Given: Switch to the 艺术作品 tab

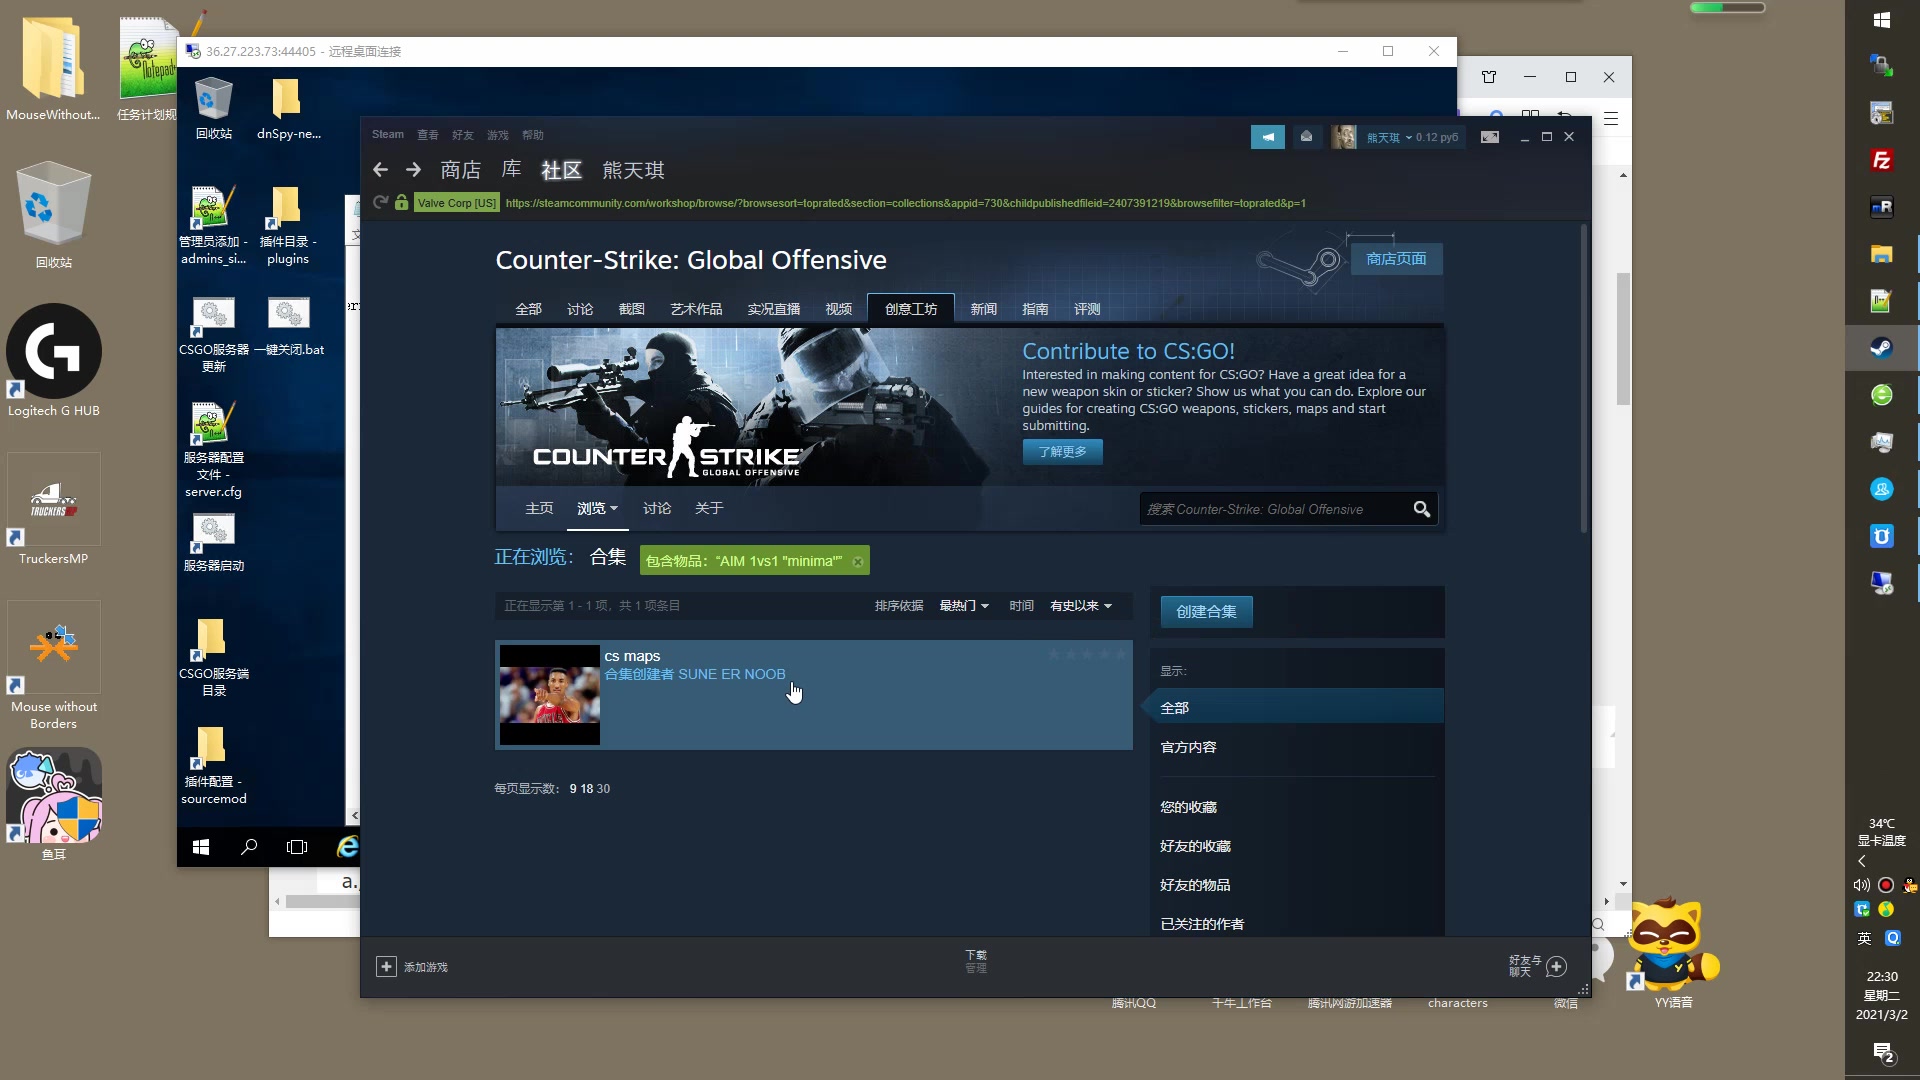Looking at the screenshot, I should pyautogui.click(x=696, y=309).
